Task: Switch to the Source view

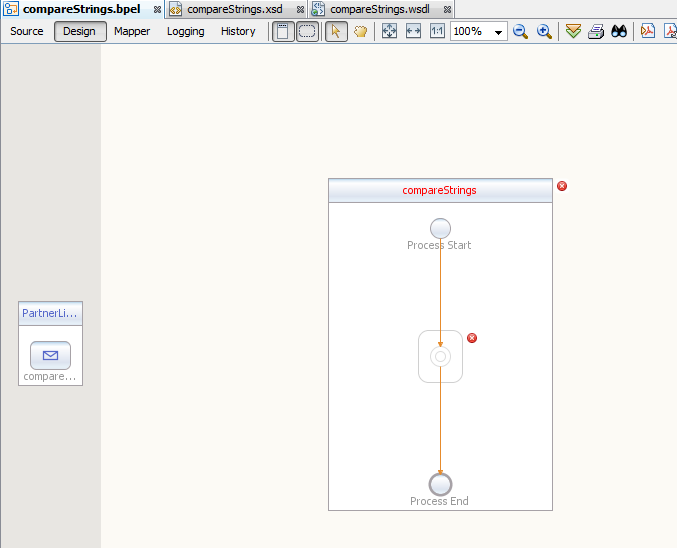Action: (27, 31)
